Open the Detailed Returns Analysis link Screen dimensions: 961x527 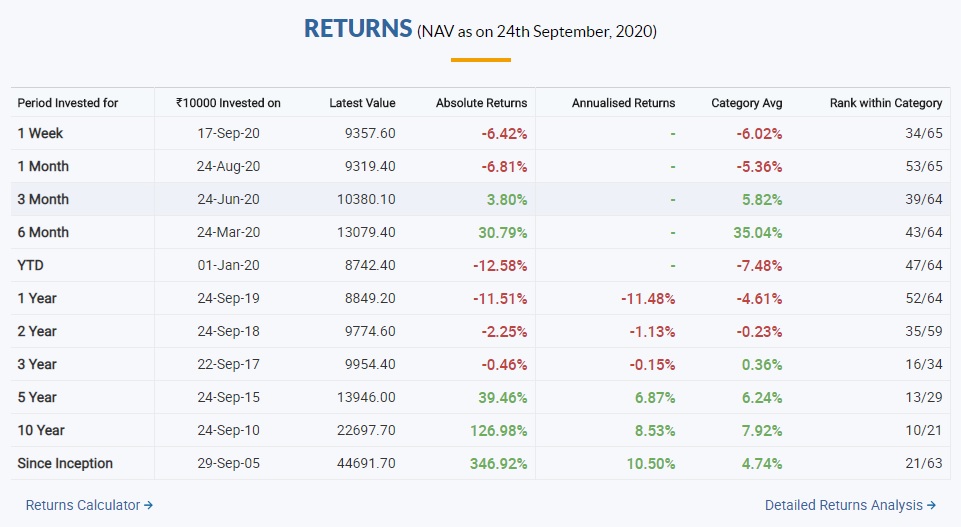[x=843, y=505]
